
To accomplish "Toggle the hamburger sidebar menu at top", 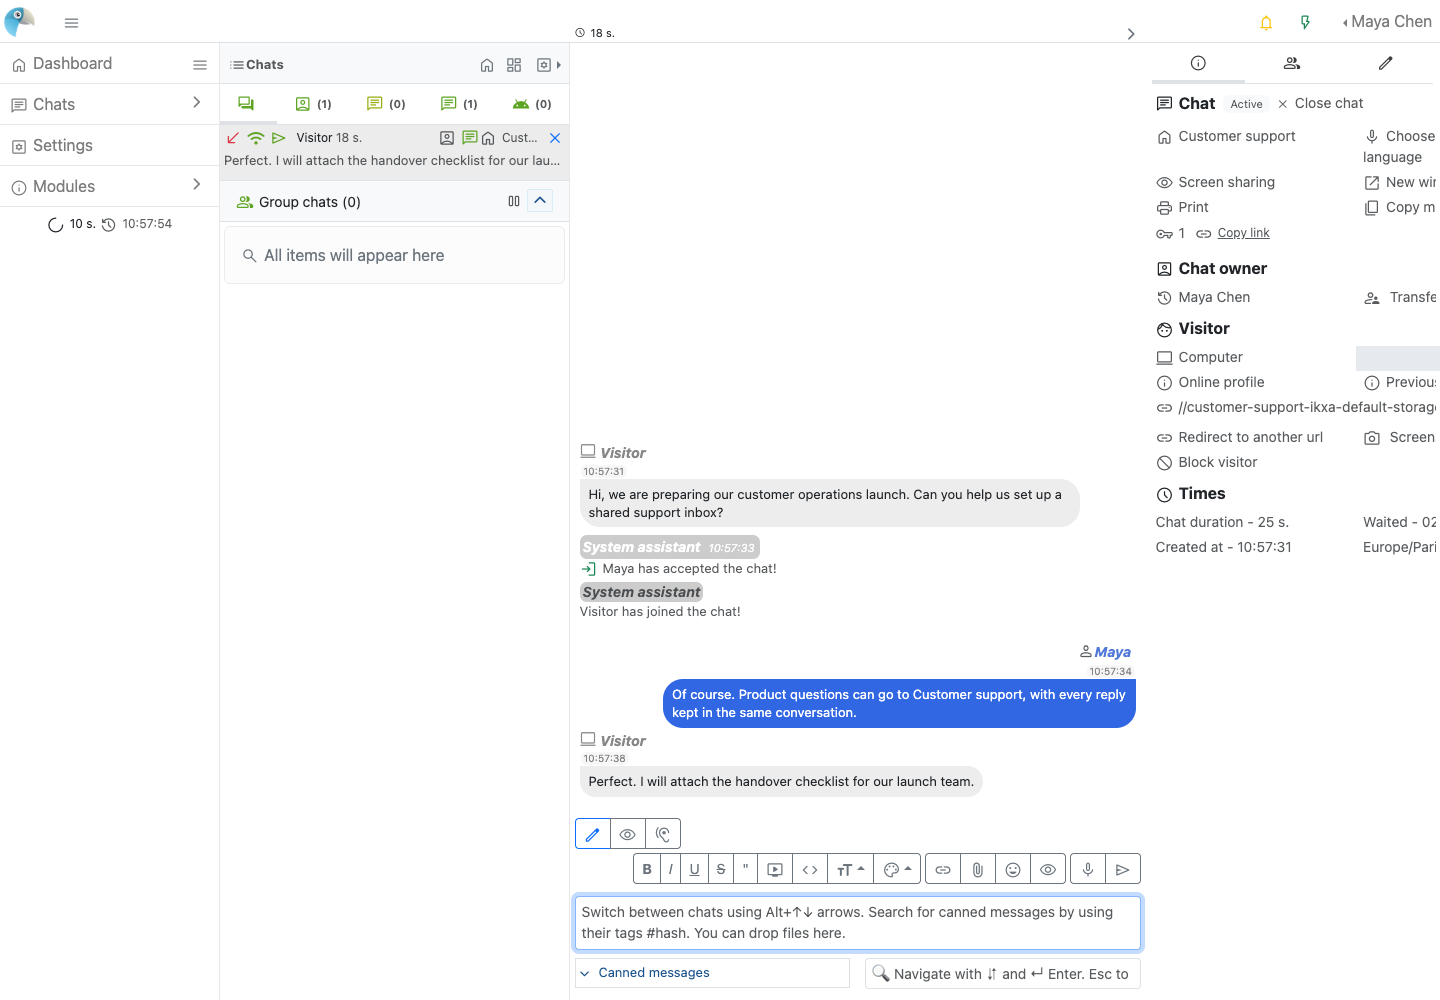I will (71, 22).
